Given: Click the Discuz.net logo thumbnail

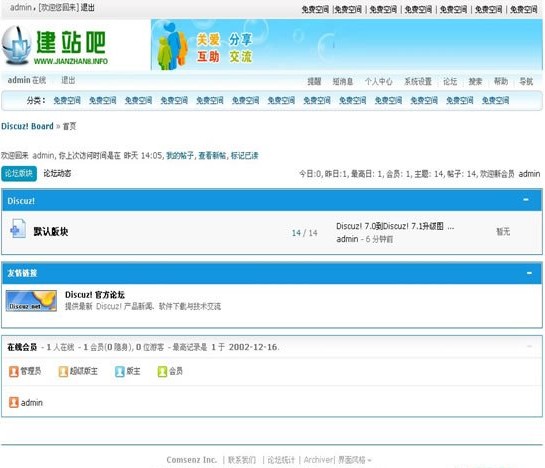Looking at the screenshot, I should (31, 301).
